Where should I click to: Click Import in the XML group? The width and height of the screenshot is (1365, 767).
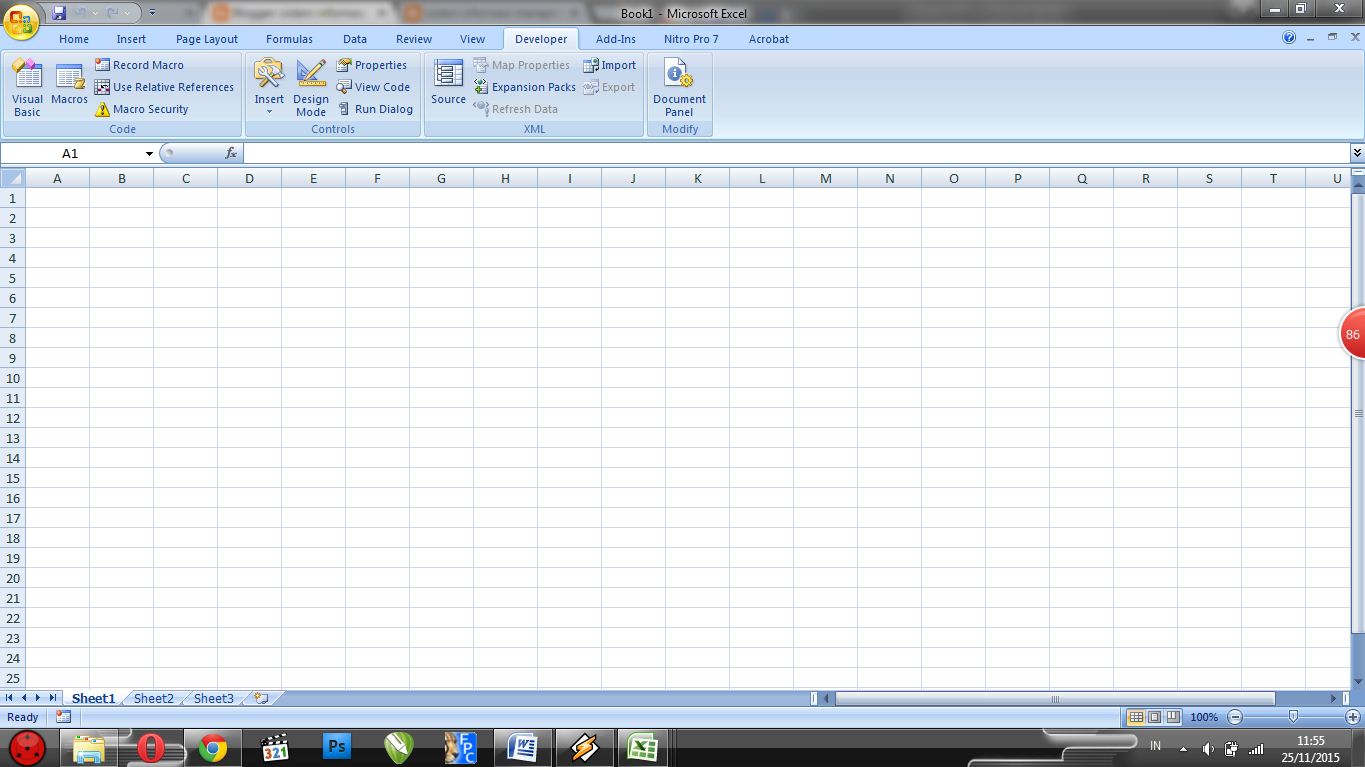(x=609, y=65)
